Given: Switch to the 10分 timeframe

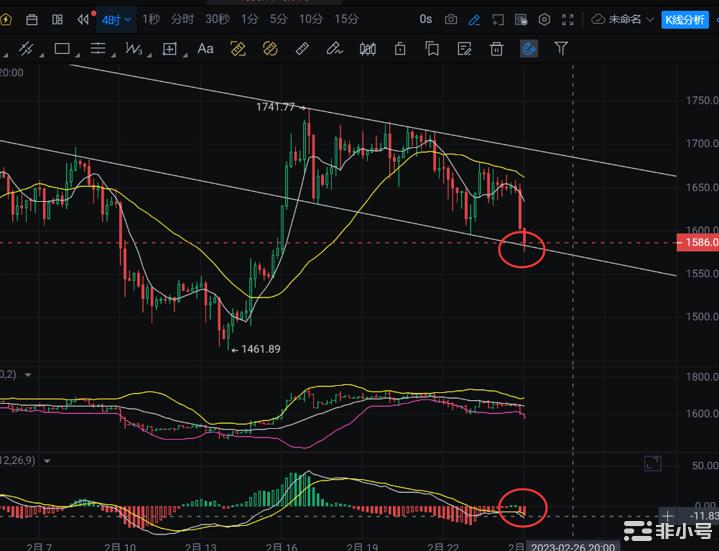Looking at the screenshot, I should point(311,19).
